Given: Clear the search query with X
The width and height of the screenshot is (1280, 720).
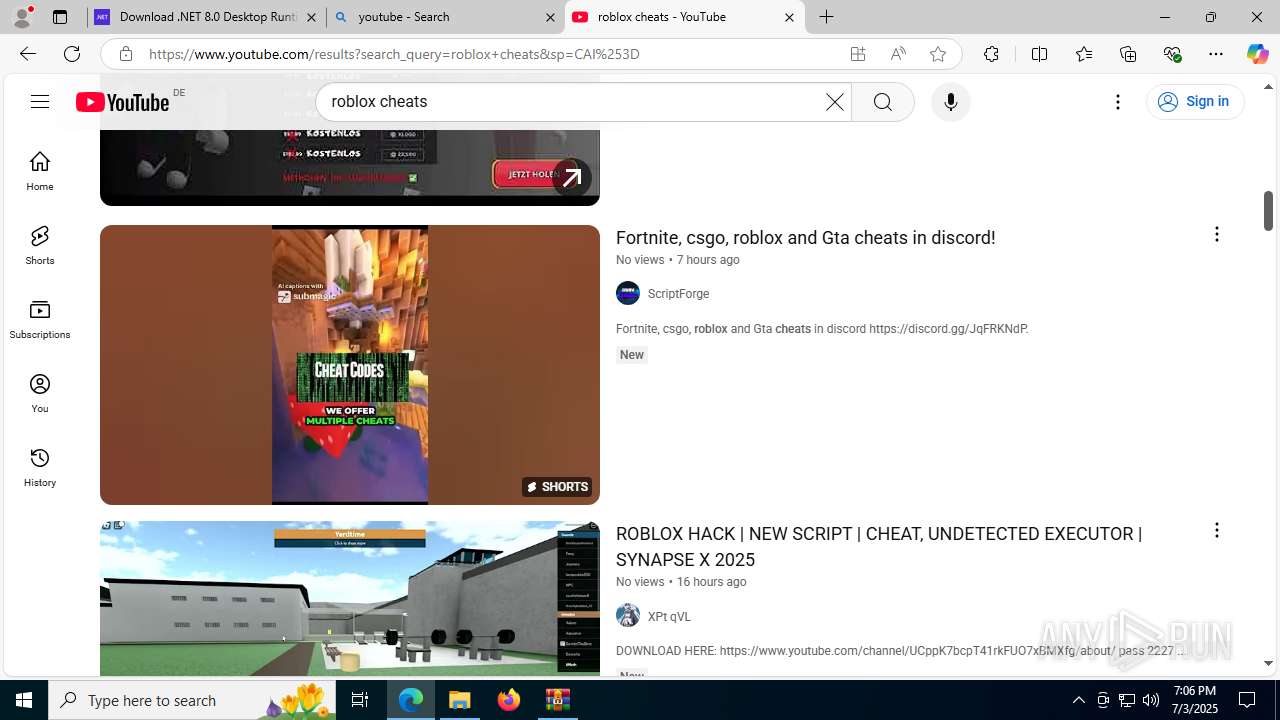Looking at the screenshot, I should pyautogui.click(x=834, y=102).
